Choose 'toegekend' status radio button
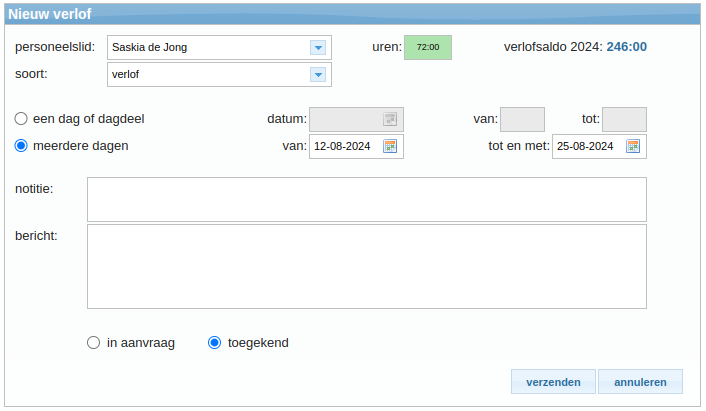 pyautogui.click(x=214, y=342)
